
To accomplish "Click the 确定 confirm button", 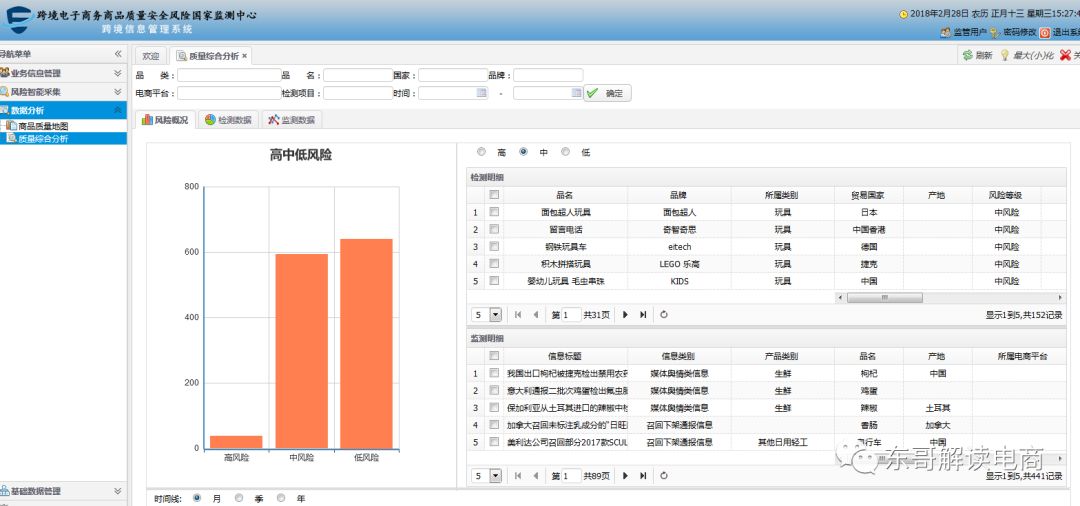I will (x=607, y=93).
